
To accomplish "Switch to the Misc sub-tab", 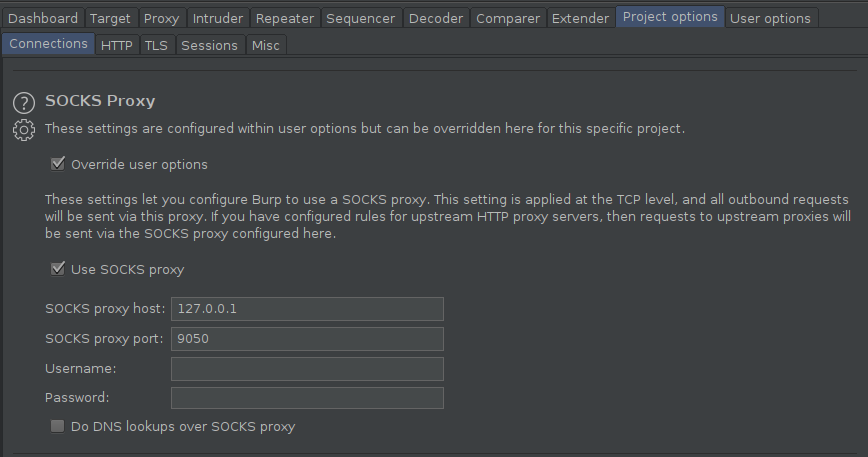I will [266, 45].
